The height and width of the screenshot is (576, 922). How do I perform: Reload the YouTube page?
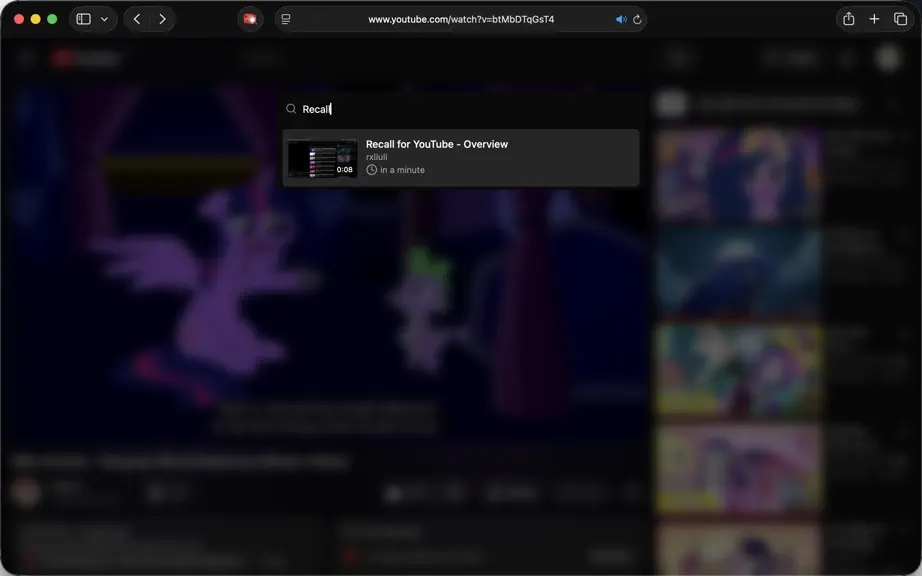coord(637,19)
